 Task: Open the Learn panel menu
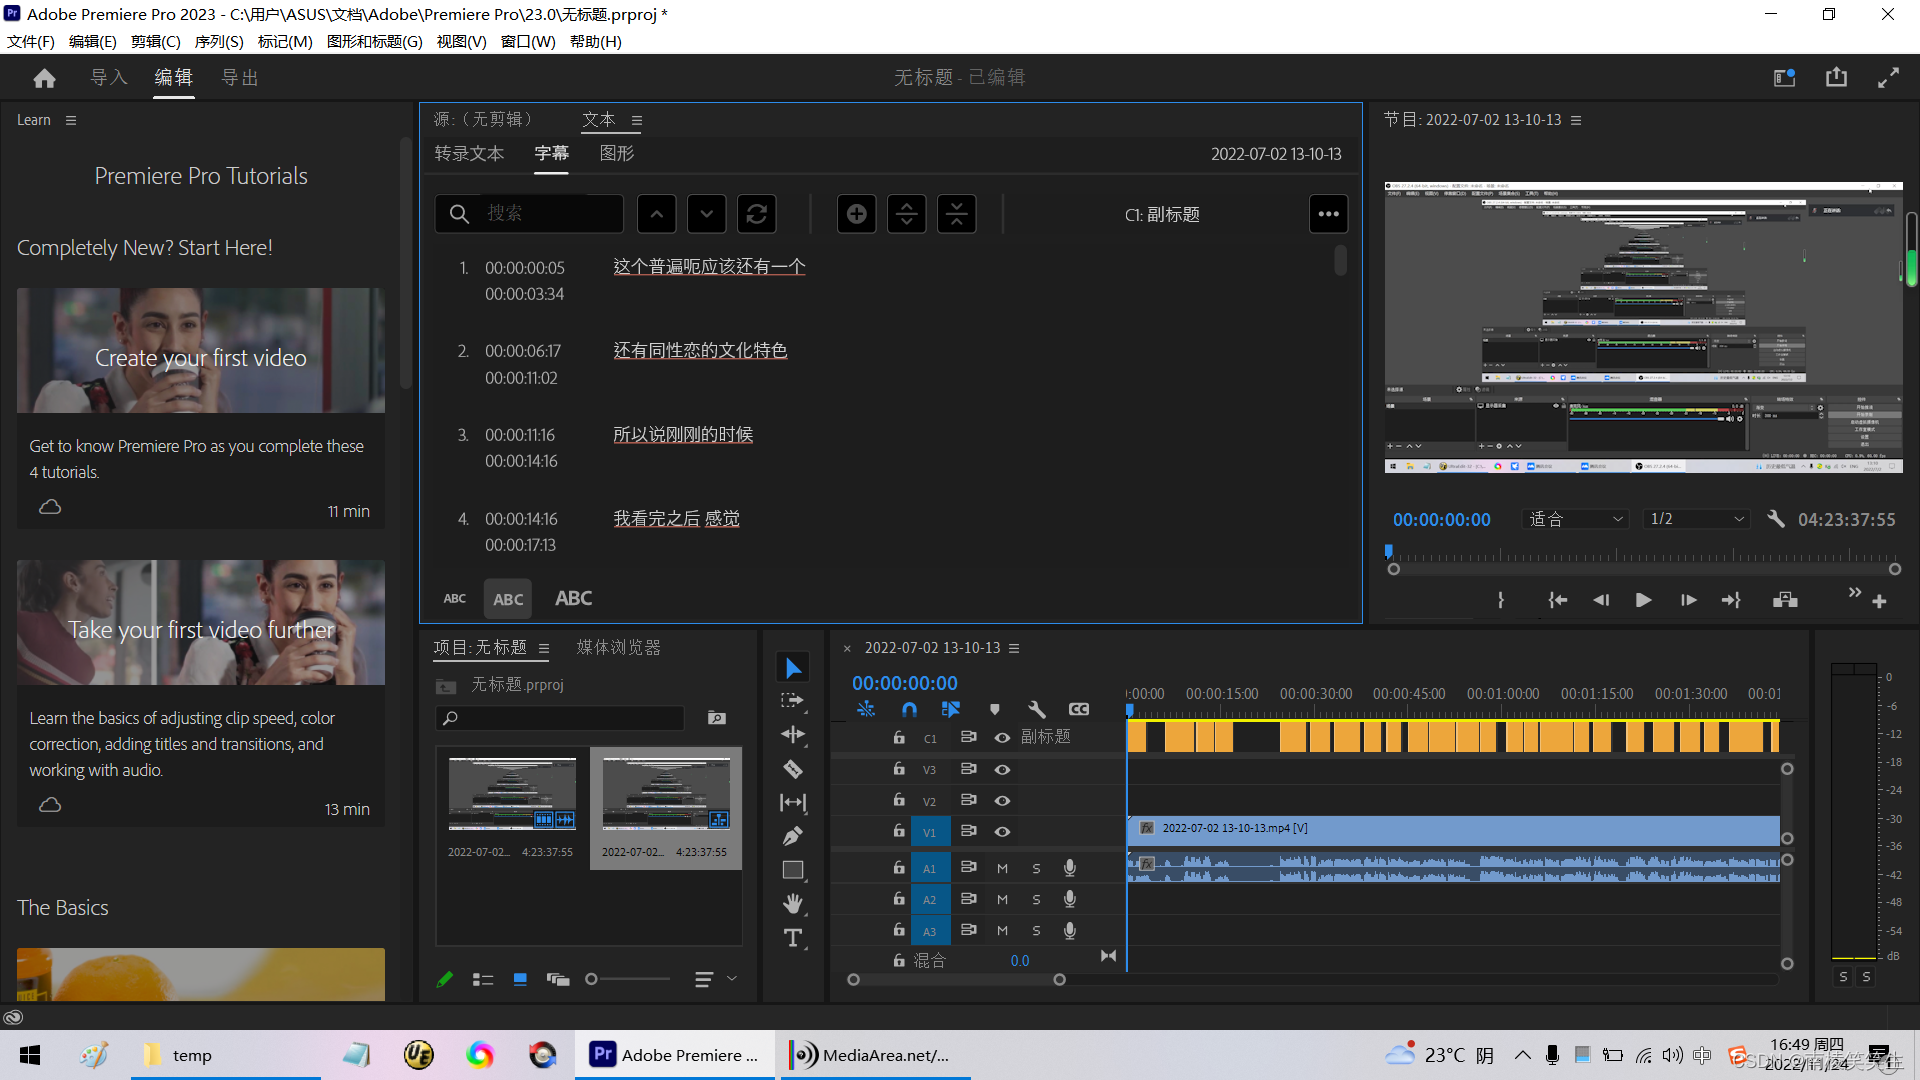71,120
